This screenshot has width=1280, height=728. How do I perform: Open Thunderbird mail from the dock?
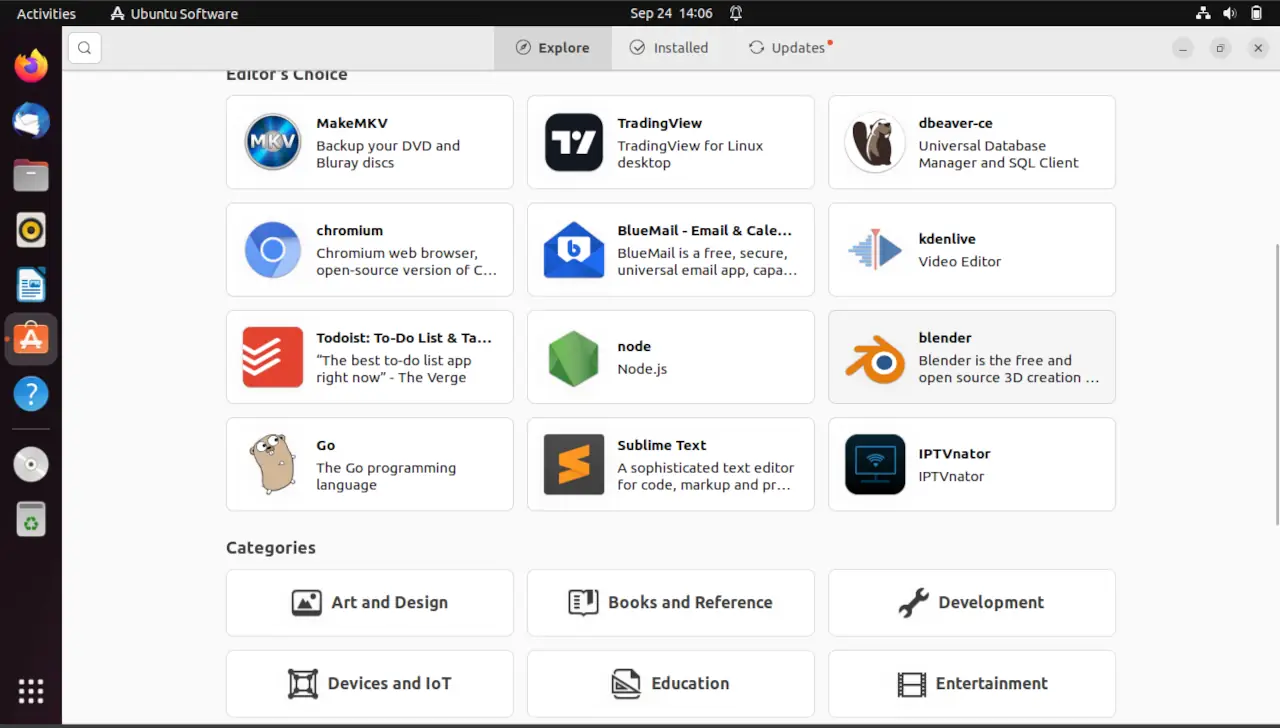click(31, 121)
